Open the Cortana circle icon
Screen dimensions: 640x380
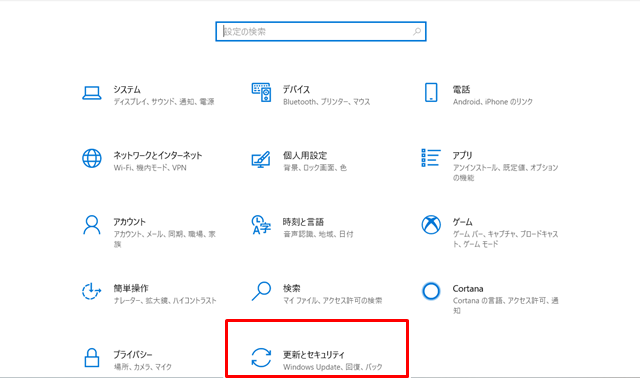coord(431,291)
